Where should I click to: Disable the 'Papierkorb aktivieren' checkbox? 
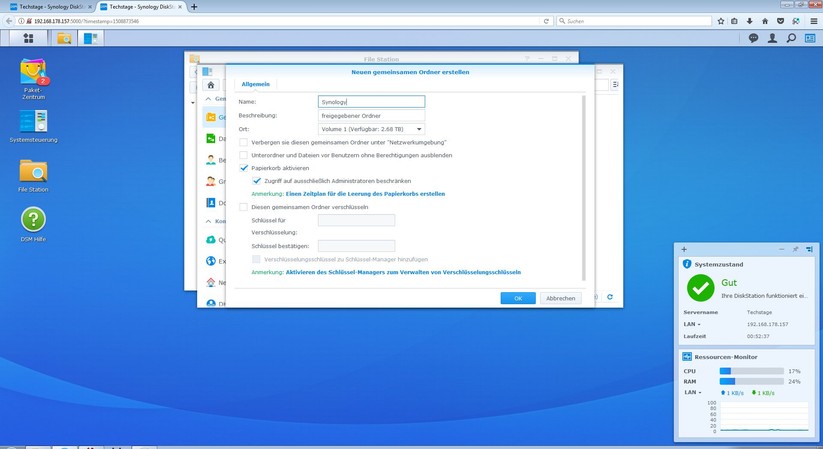pyautogui.click(x=244, y=168)
